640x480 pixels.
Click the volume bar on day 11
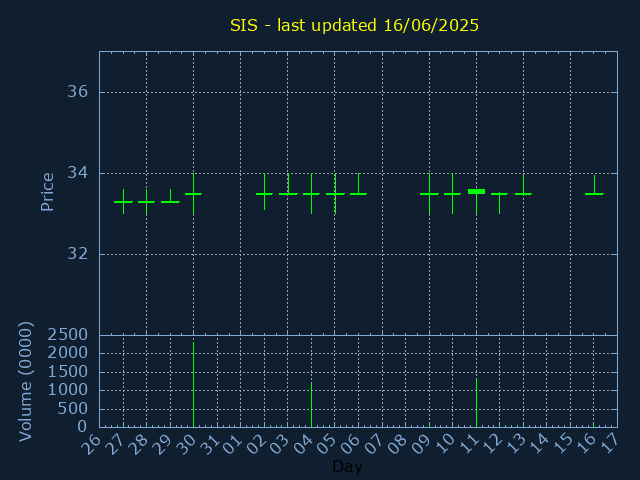476,402
